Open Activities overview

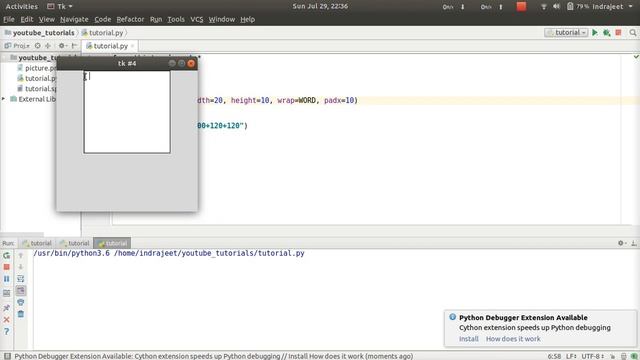coord(21,7)
